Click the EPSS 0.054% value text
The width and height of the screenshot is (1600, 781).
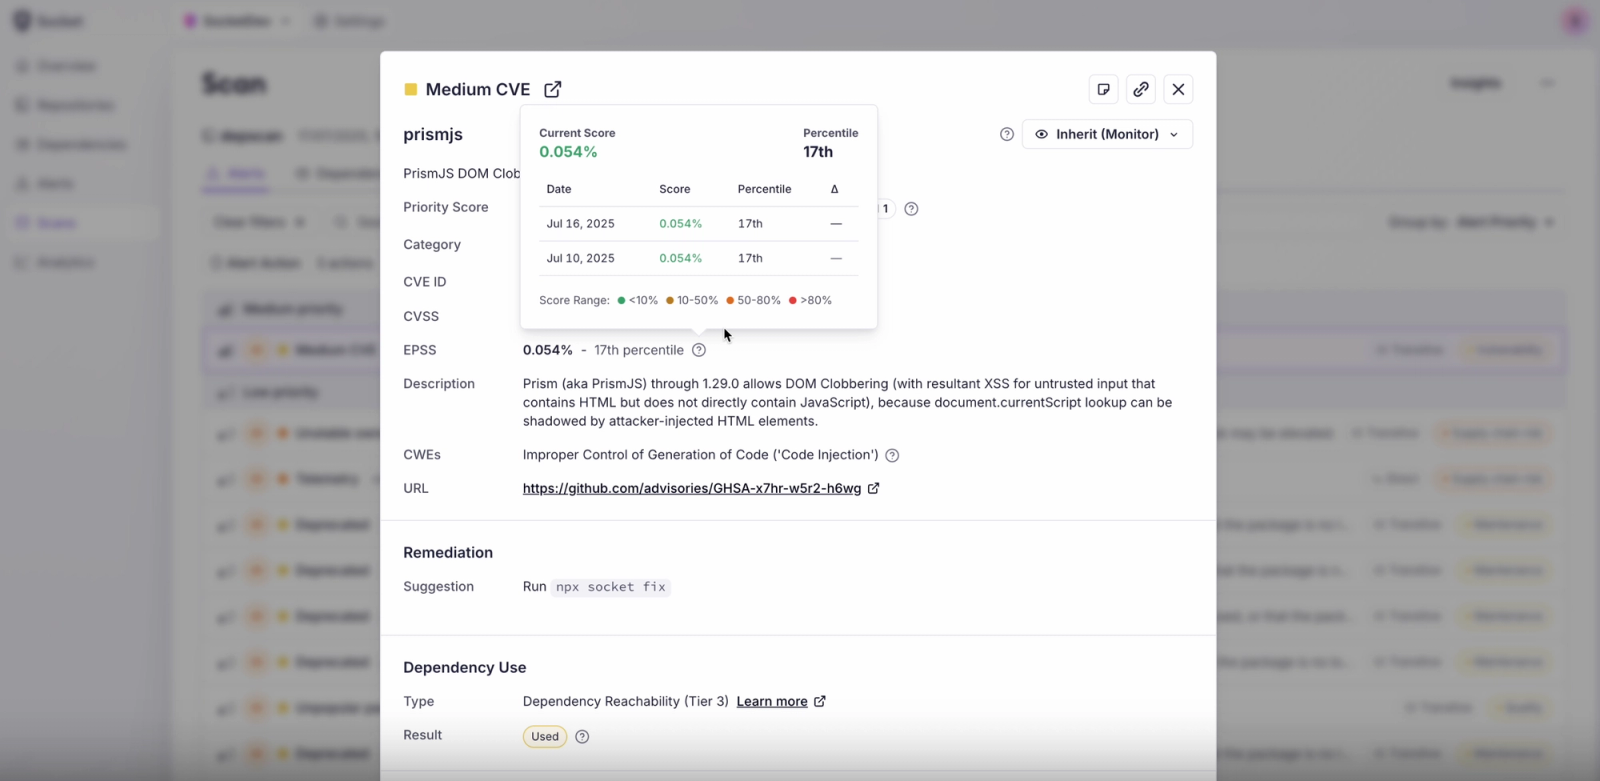click(548, 350)
